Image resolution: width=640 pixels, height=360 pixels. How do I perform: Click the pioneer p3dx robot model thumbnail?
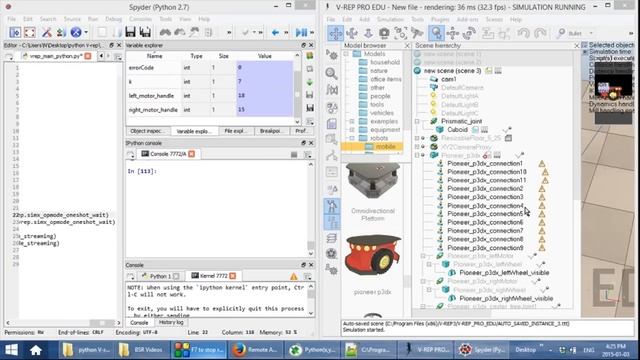click(373, 255)
